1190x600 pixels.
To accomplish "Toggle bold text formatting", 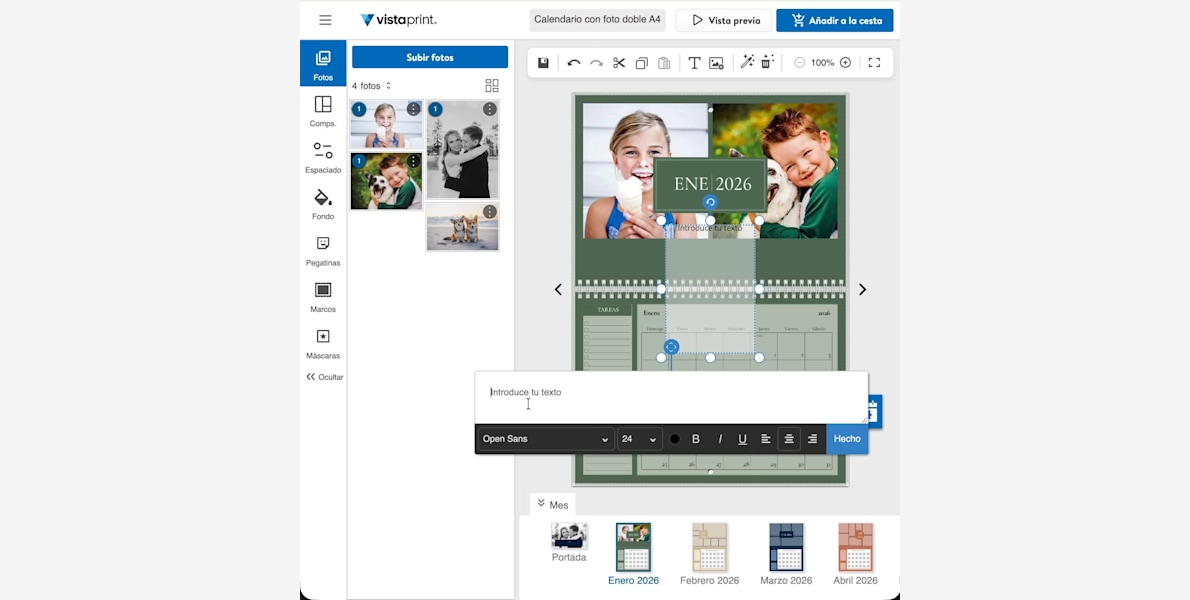I will [x=696, y=439].
